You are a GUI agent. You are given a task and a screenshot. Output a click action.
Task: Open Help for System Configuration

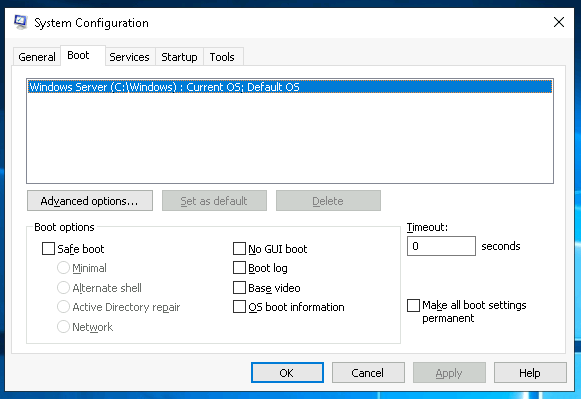[x=530, y=372]
